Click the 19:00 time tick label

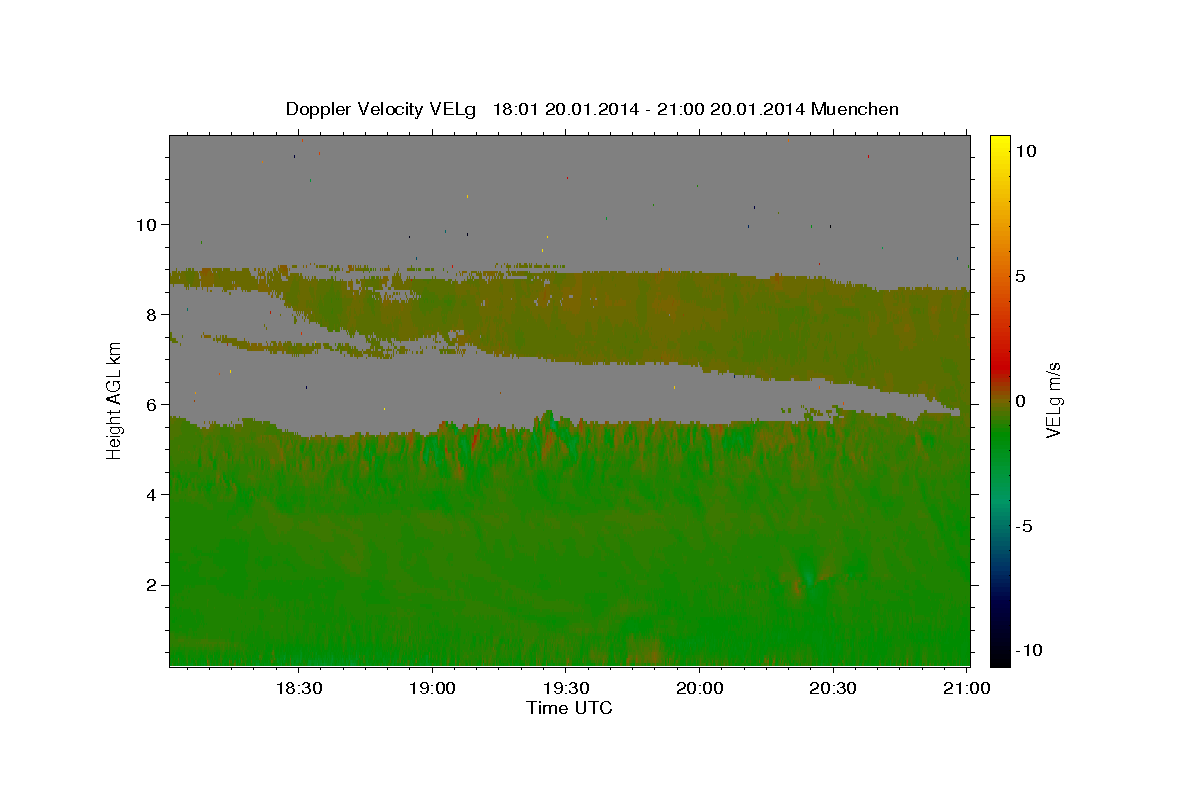click(432, 688)
